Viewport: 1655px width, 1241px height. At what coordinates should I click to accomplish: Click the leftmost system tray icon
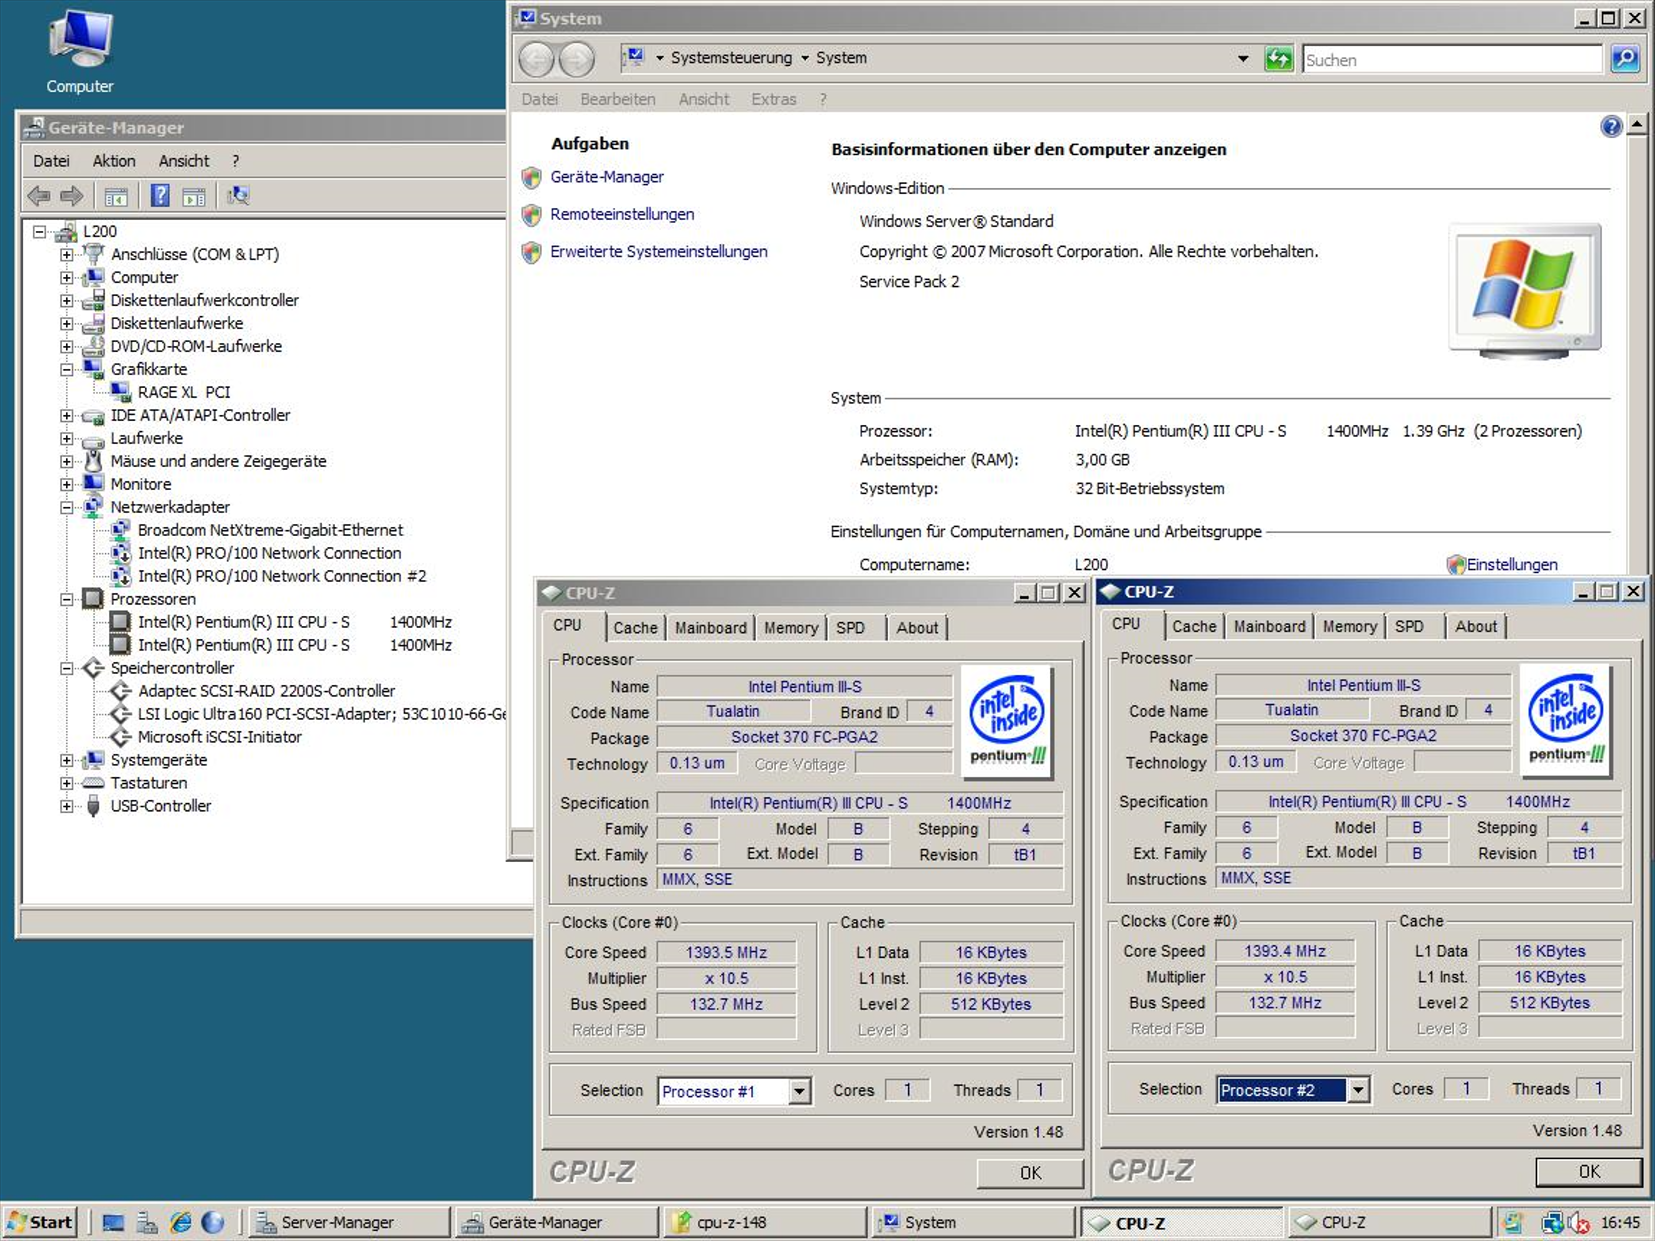pos(1513,1222)
